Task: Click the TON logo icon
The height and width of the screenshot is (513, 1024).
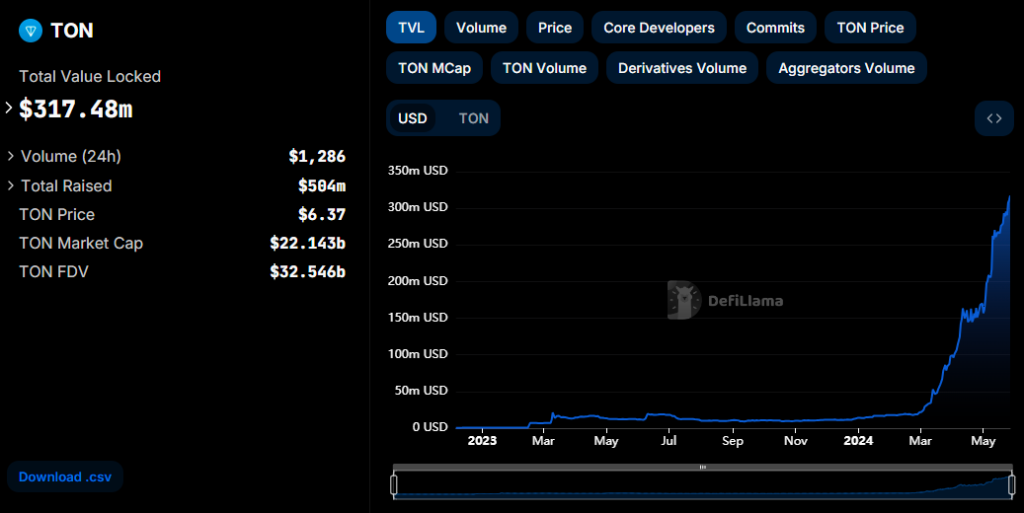Action: pos(31,31)
